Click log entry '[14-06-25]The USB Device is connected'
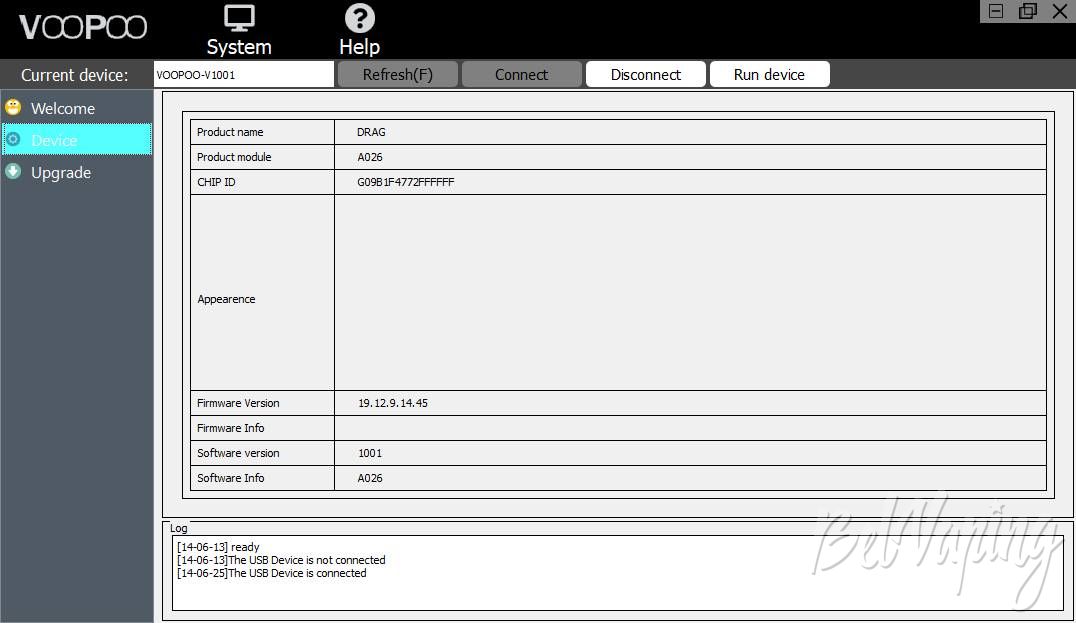The image size is (1076, 623). [272, 573]
